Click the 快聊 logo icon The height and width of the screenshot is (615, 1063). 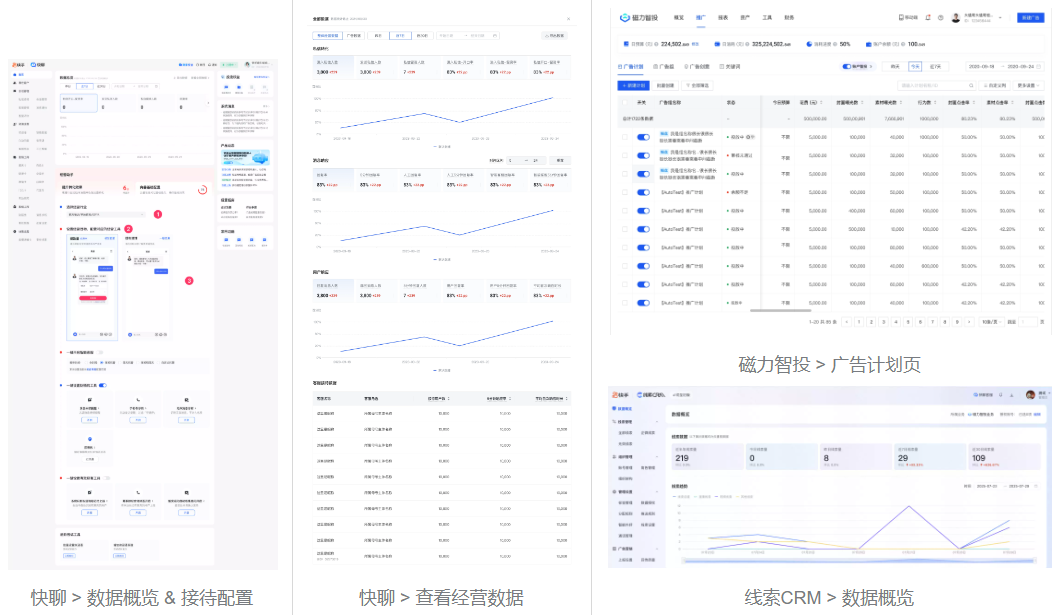33,64
